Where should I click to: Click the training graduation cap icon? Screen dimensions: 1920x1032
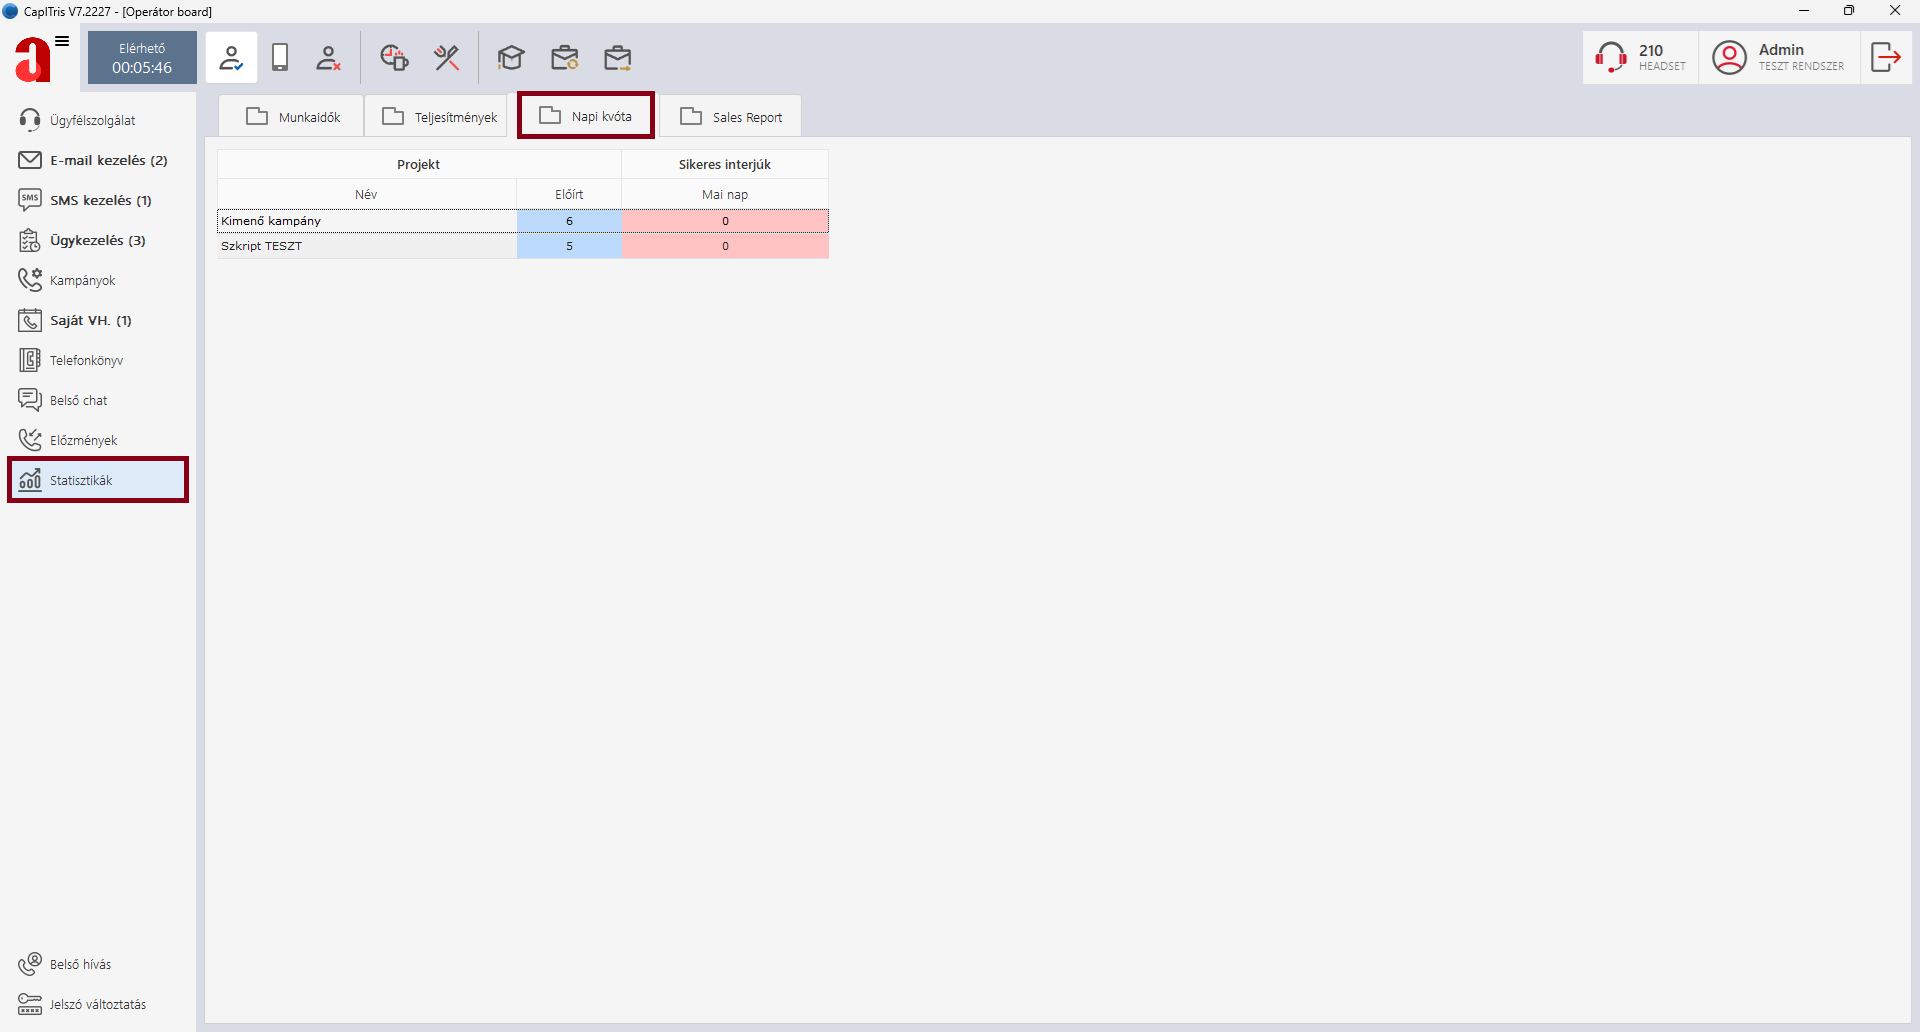tap(511, 58)
